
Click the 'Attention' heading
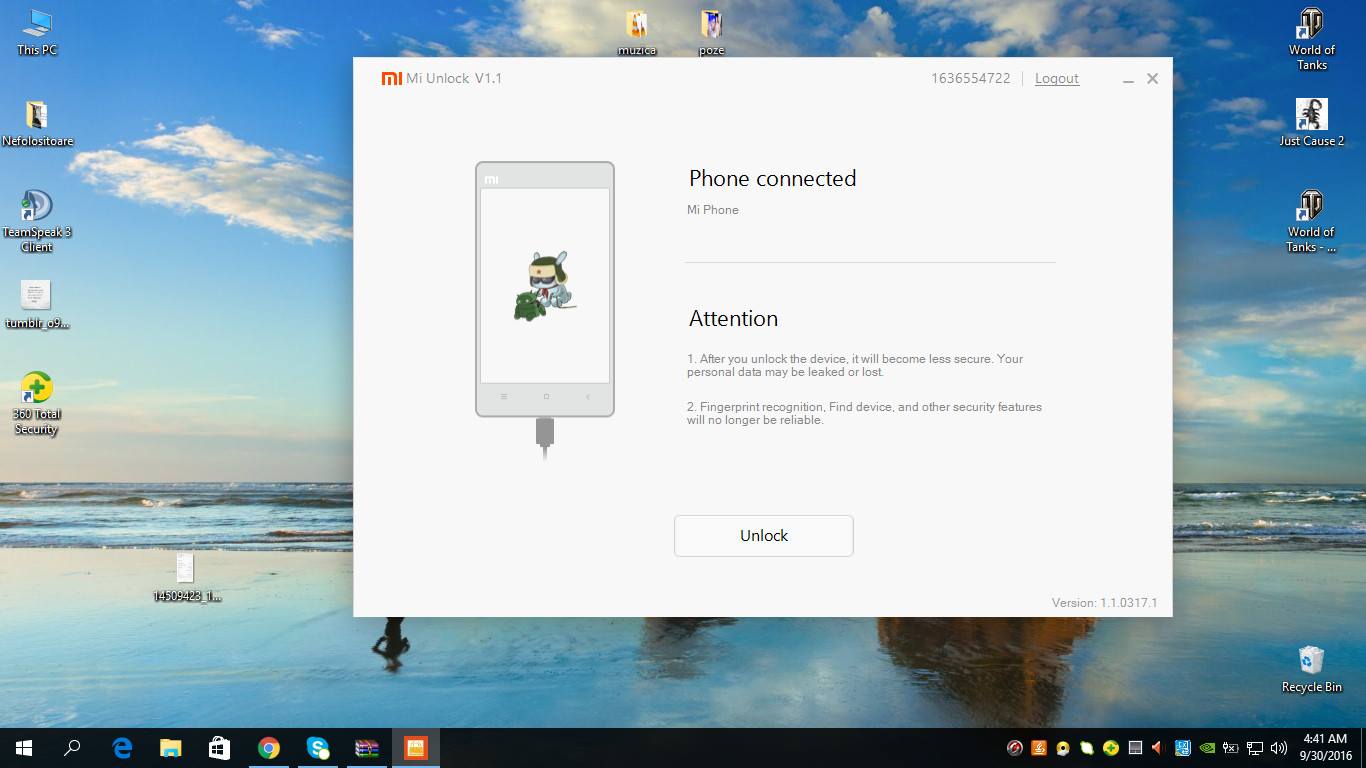(x=733, y=318)
